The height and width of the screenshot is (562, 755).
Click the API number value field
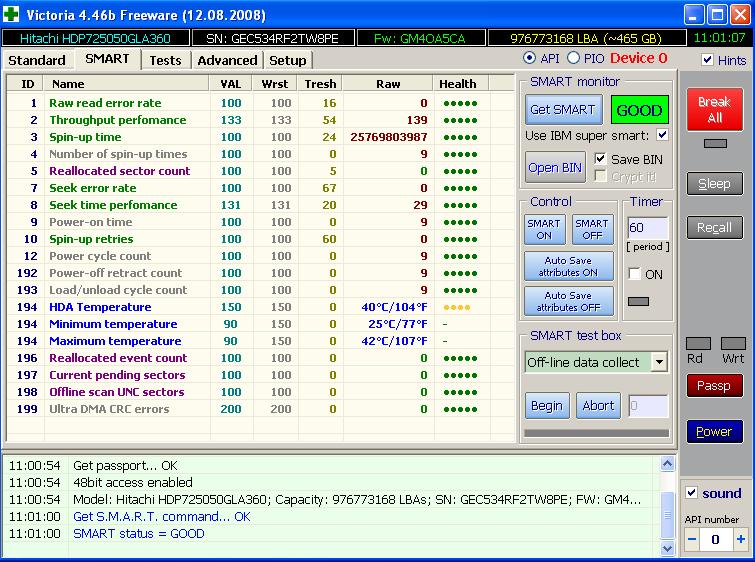click(716, 539)
